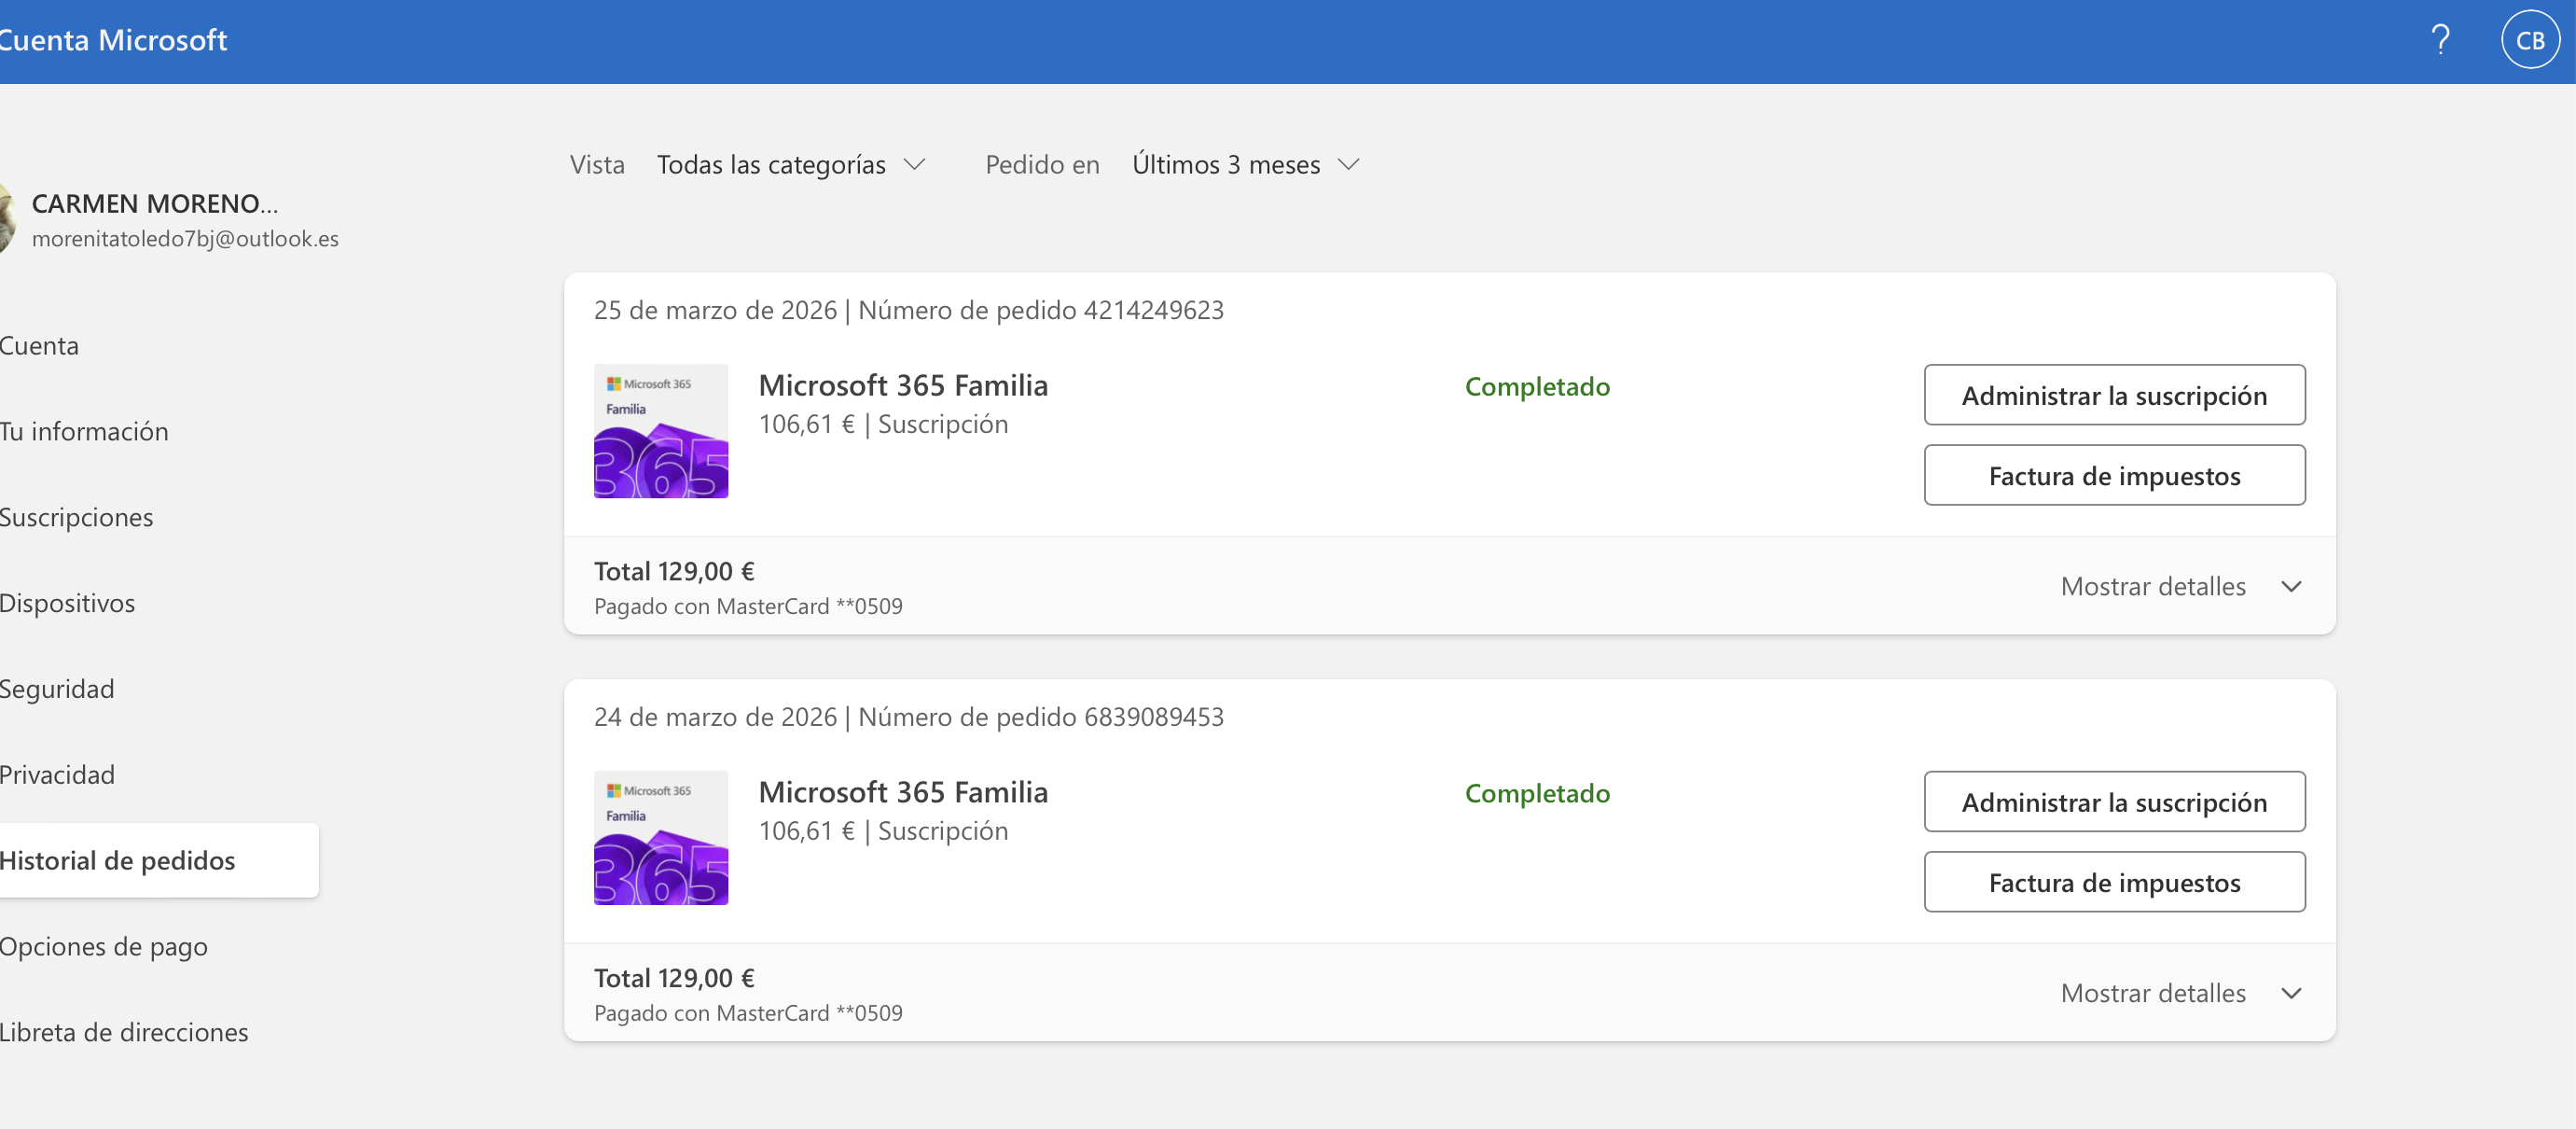Viewport: 2576px width, 1129px height.
Task: Open the Todas las categorías dropdown
Action: (791, 165)
